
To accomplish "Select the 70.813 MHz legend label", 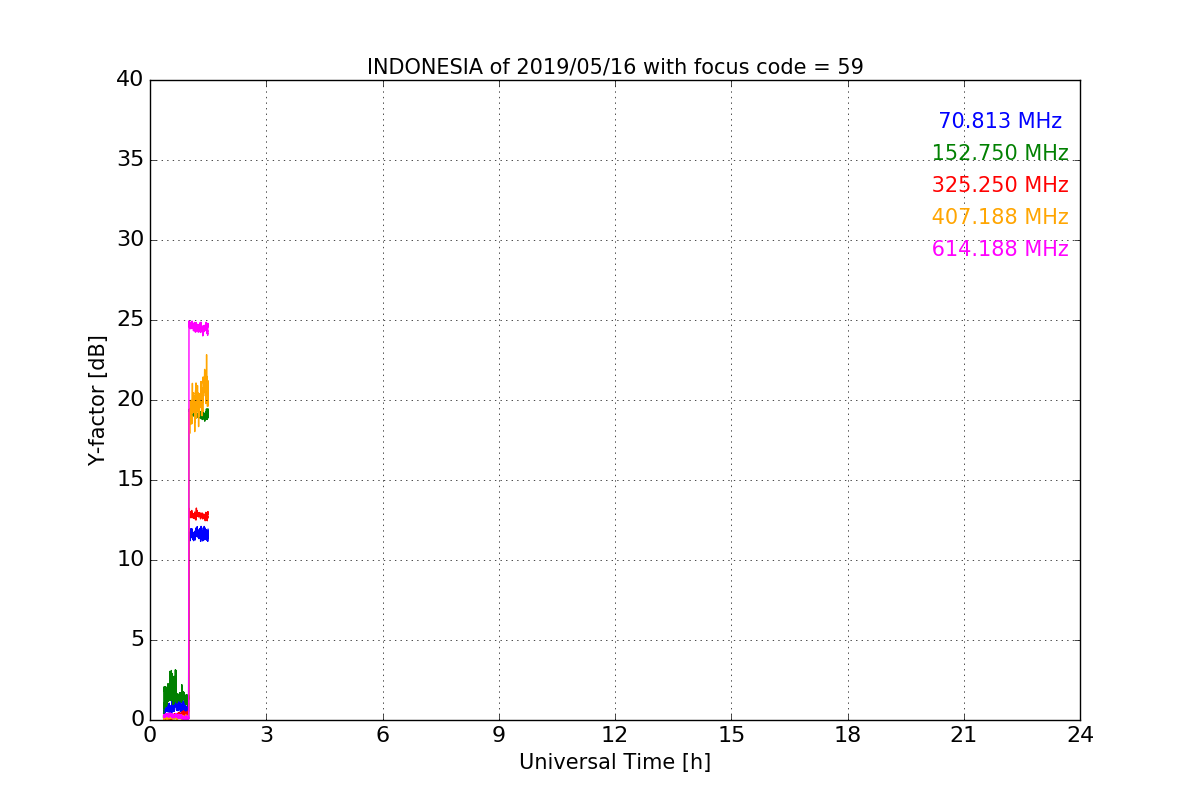I will coord(1000,121).
